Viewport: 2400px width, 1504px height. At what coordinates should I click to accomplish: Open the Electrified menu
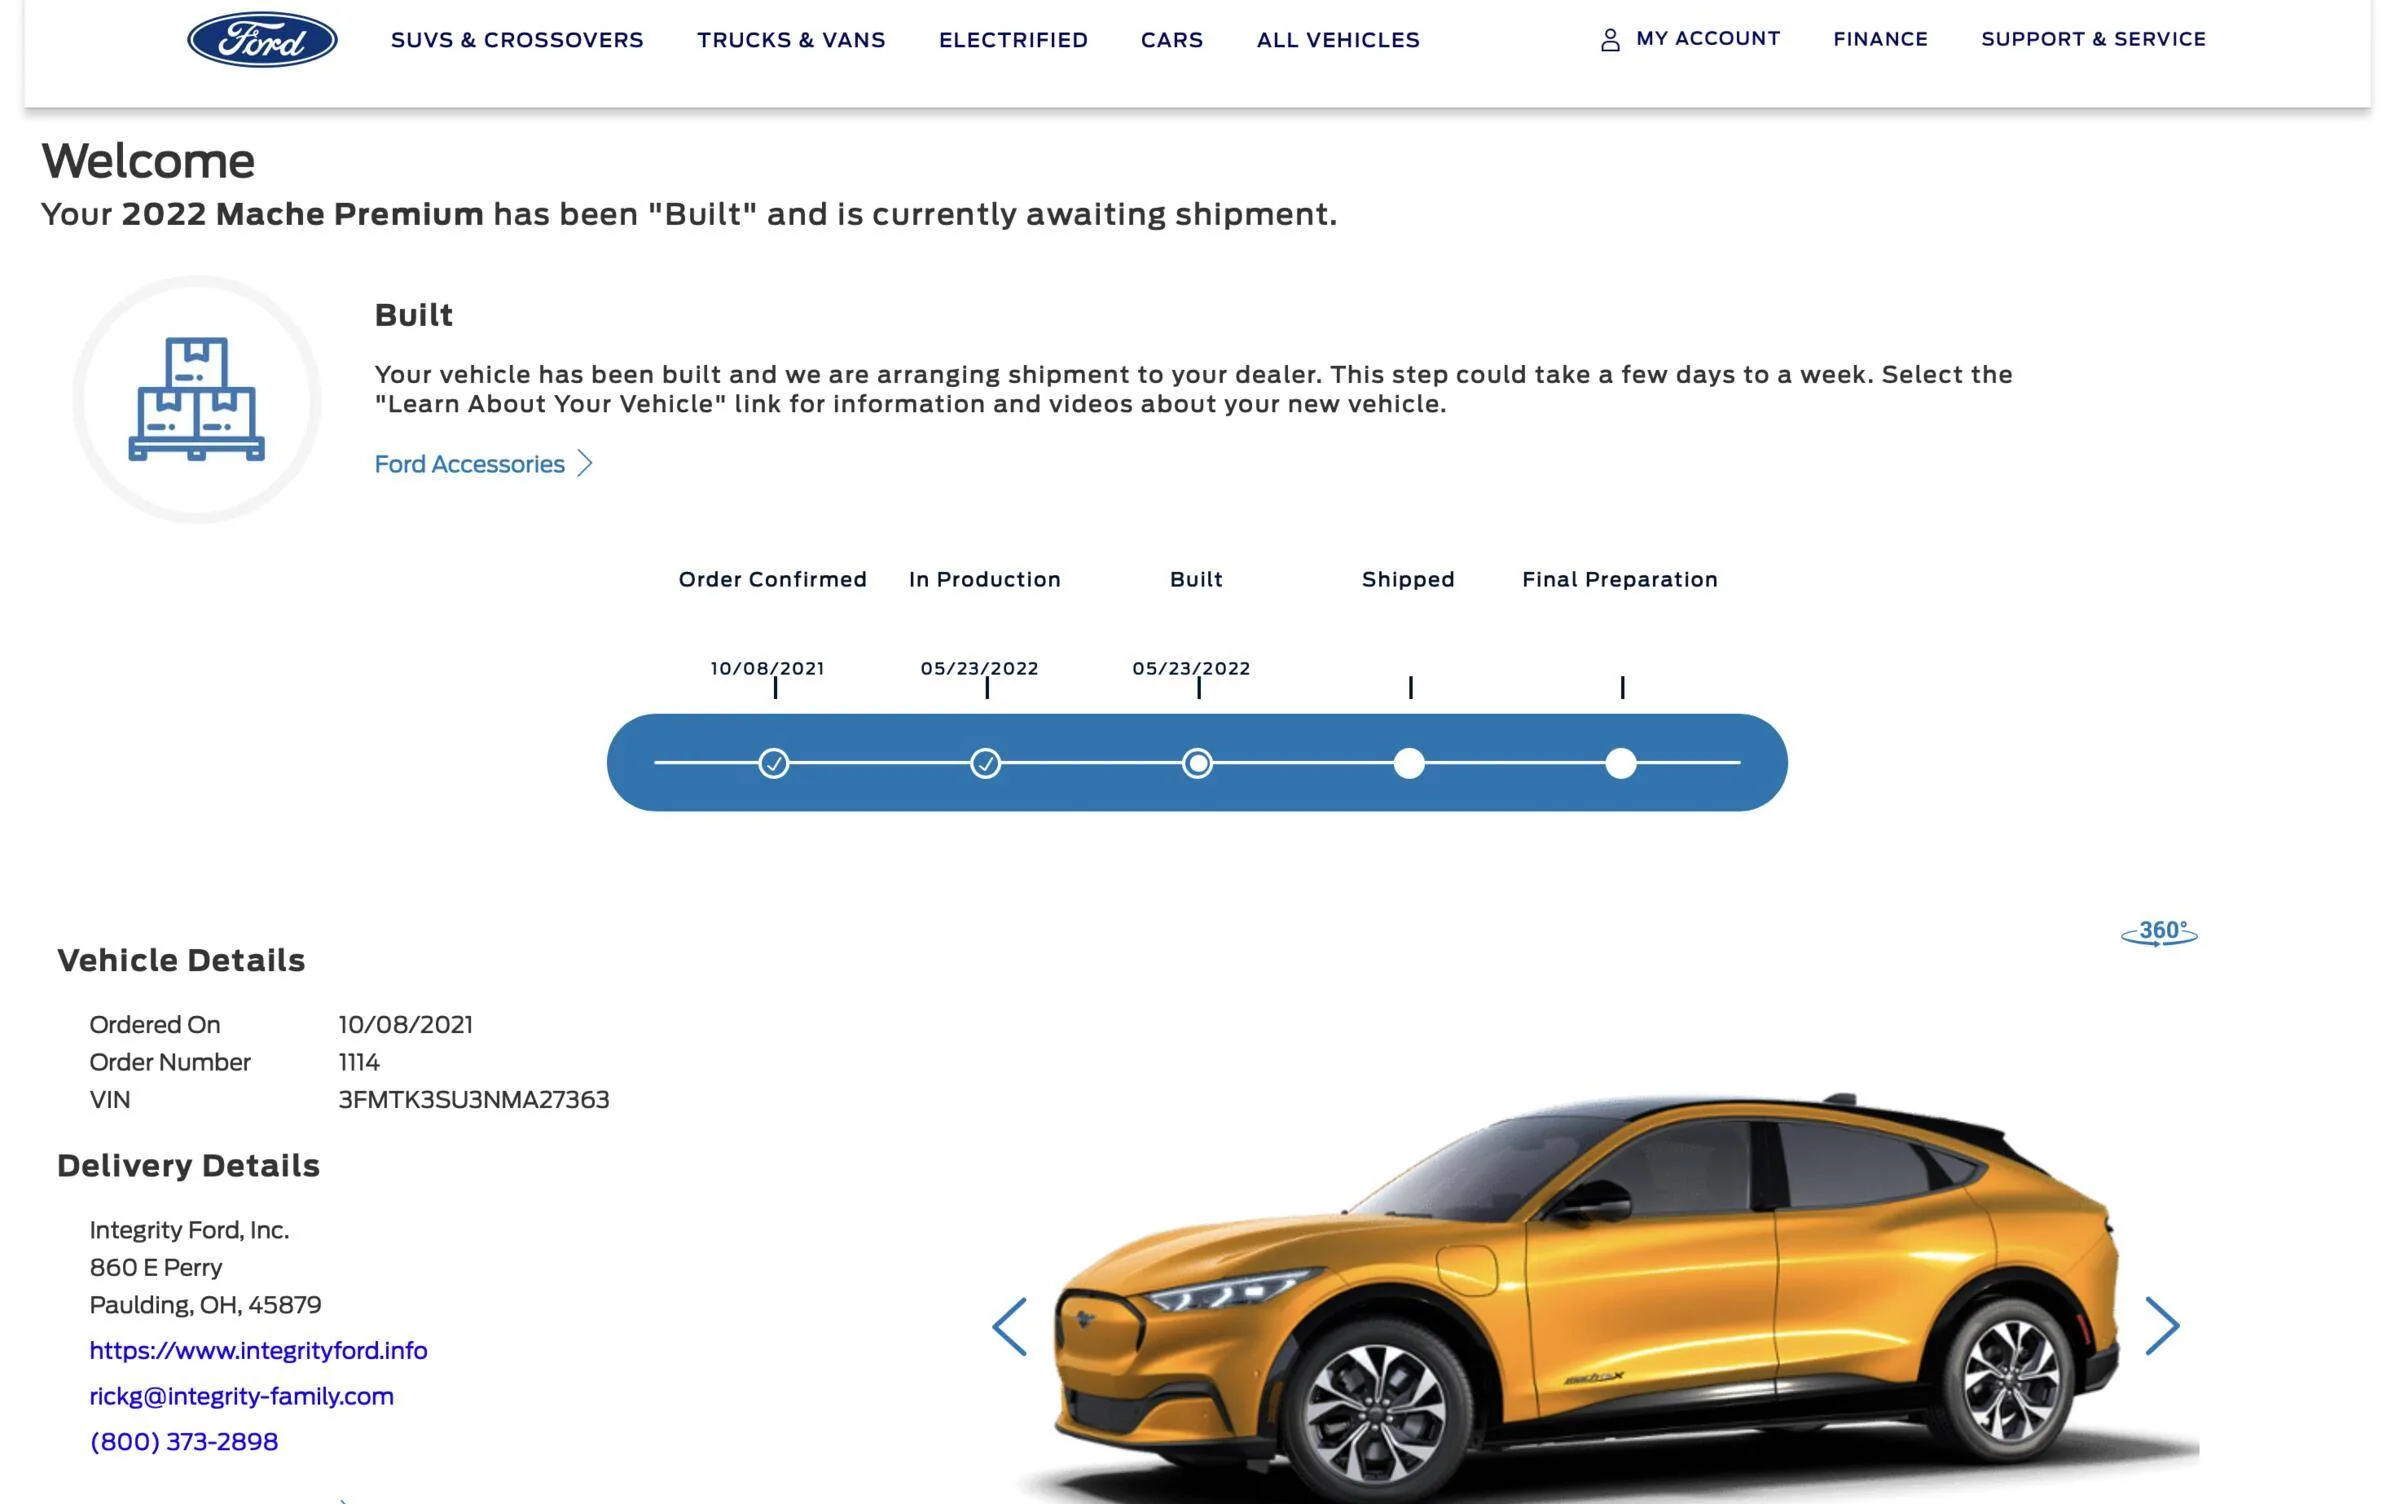click(1013, 40)
